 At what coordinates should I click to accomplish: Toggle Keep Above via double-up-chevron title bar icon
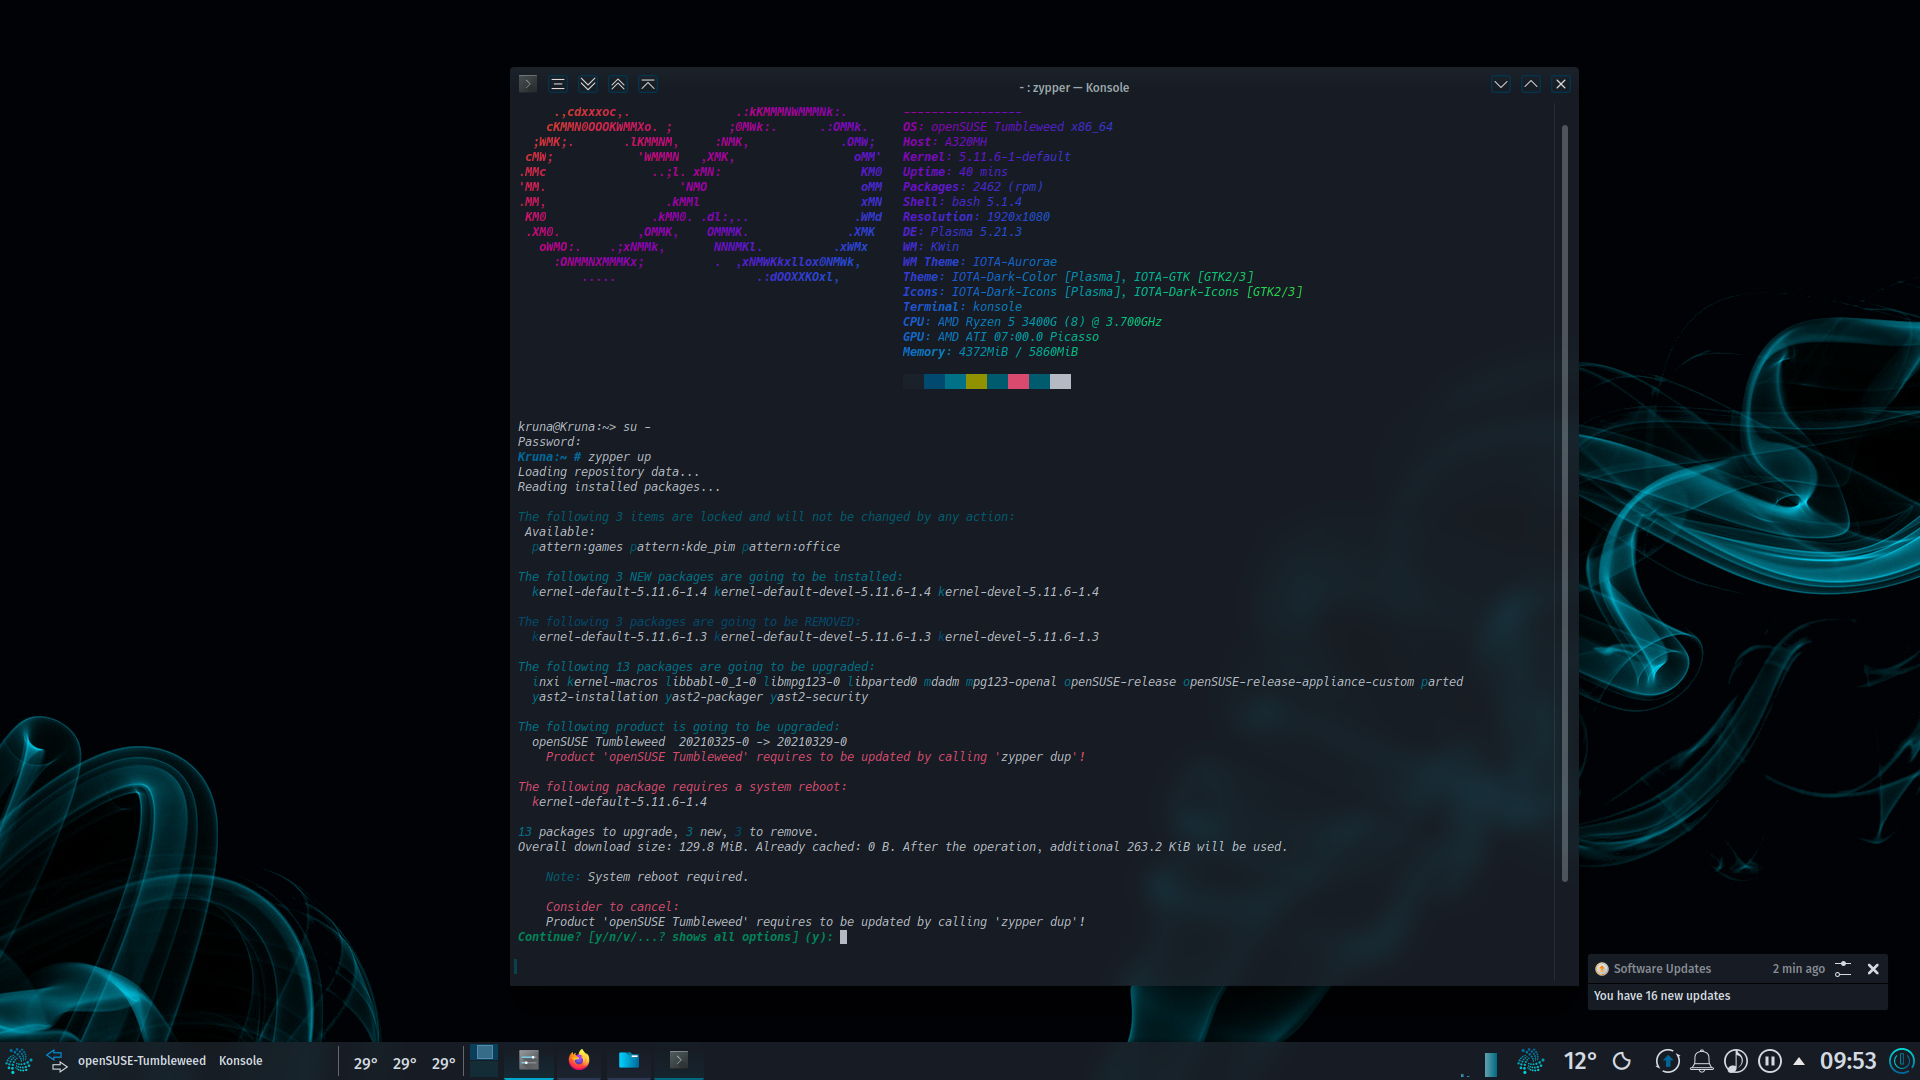tap(618, 84)
